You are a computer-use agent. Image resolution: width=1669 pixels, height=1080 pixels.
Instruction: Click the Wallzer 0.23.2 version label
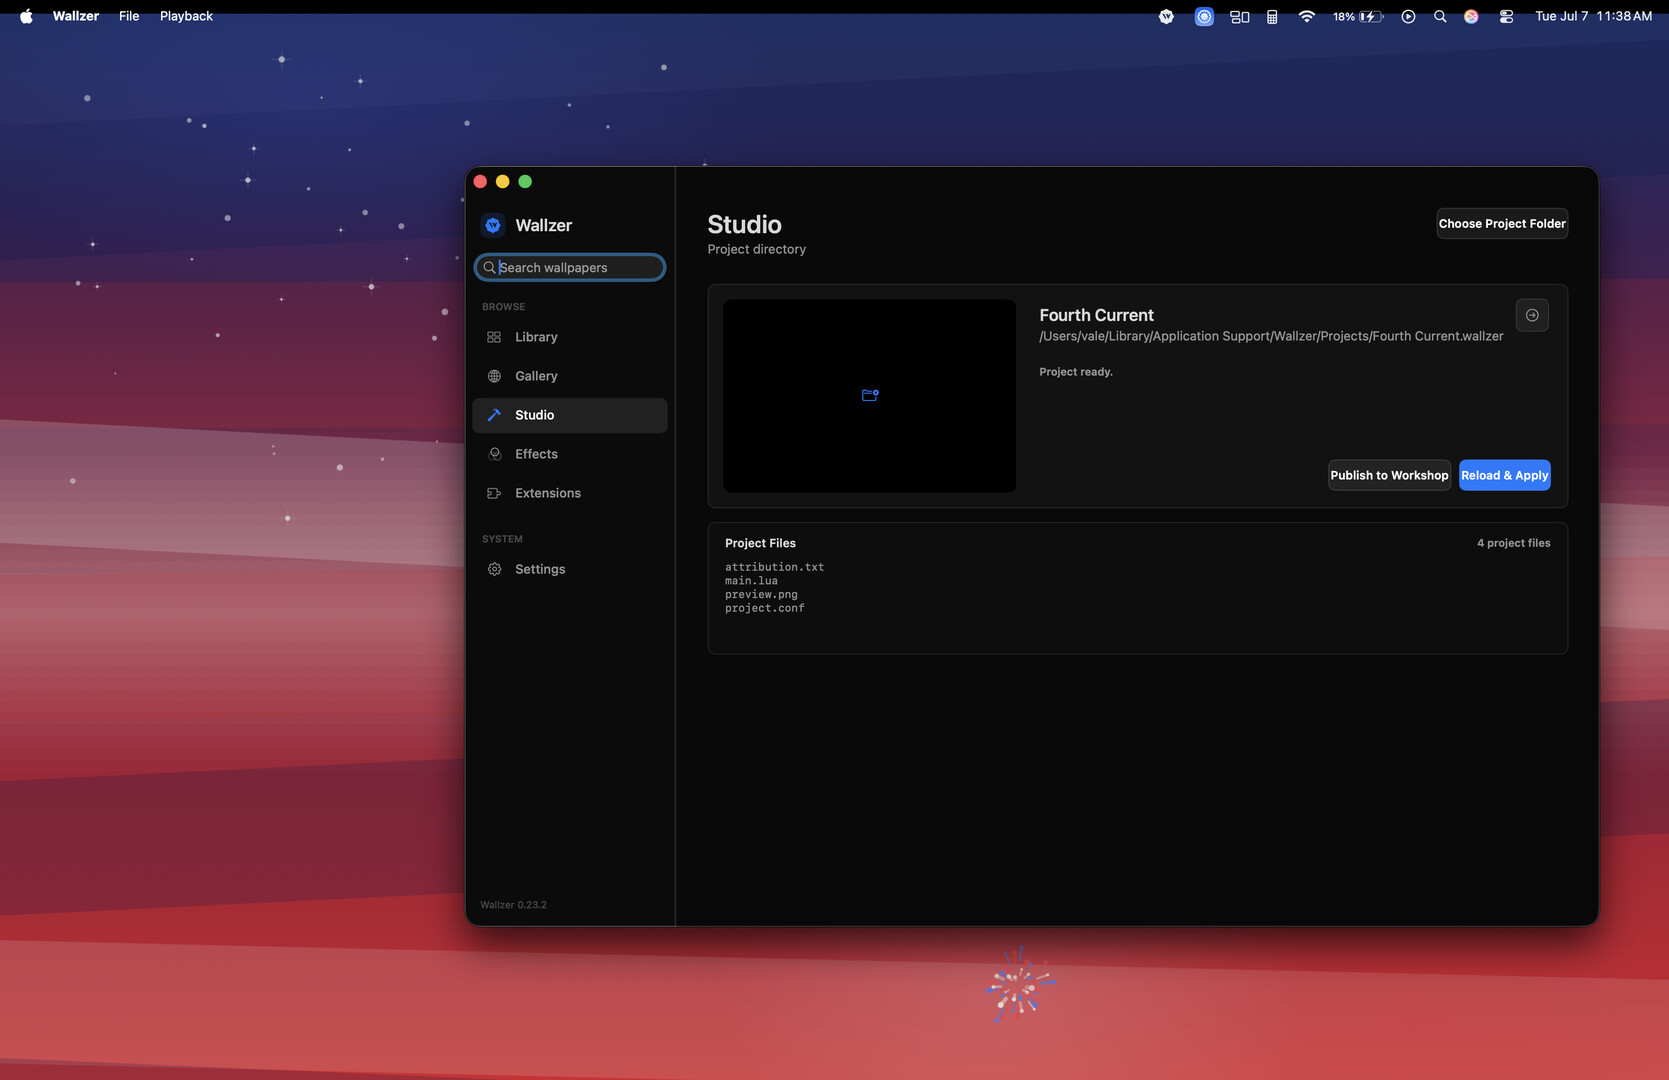coord(513,905)
